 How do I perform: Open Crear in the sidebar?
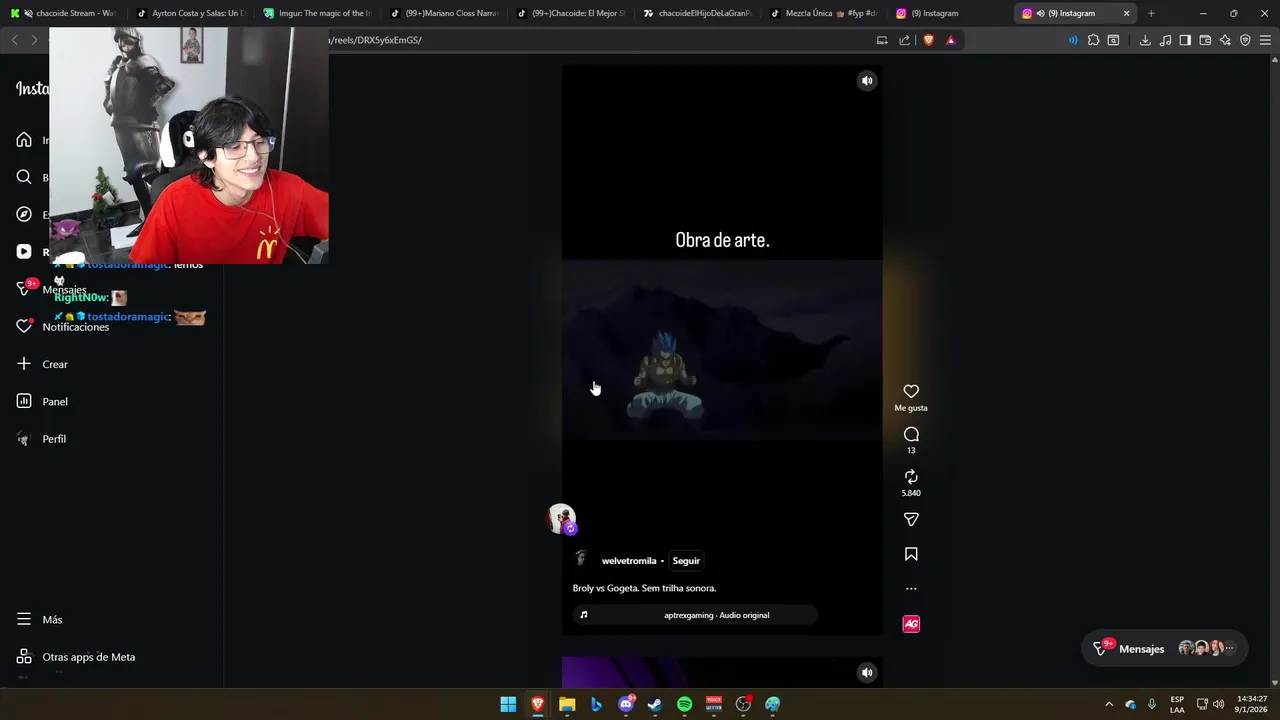pos(42,364)
